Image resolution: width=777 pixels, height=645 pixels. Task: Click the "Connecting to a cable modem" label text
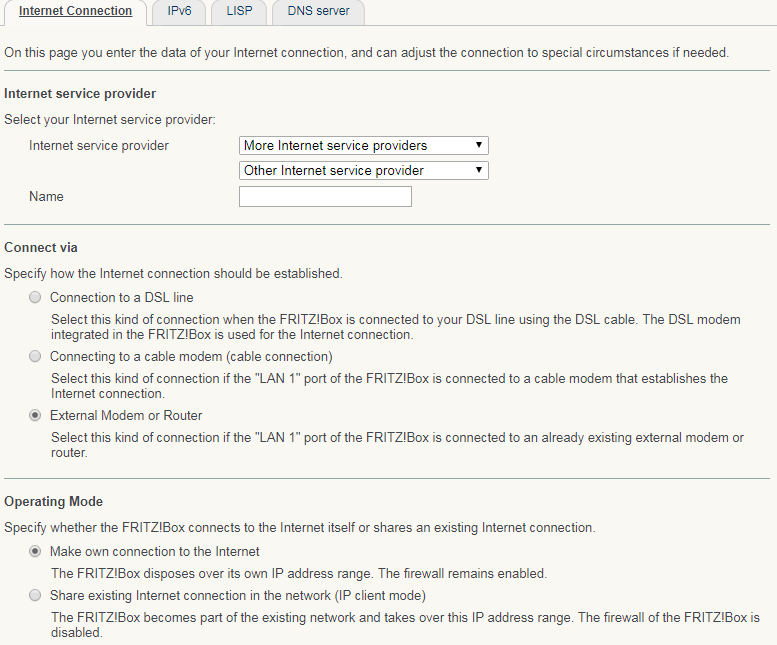coord(191,357)
